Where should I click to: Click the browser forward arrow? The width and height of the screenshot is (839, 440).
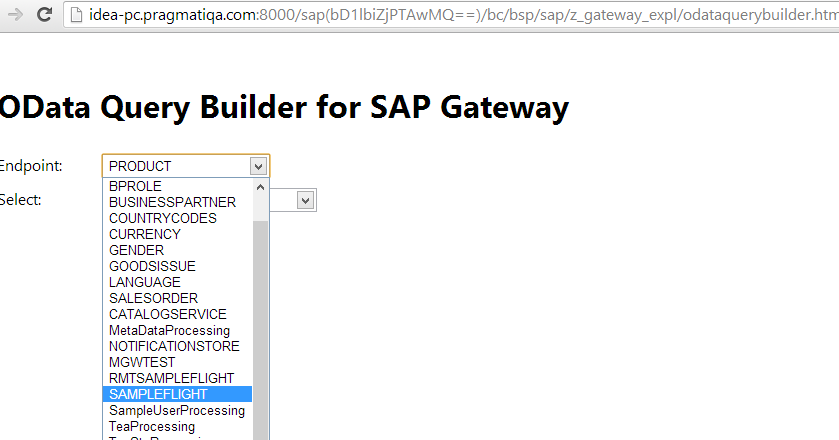tap(16, 14)
